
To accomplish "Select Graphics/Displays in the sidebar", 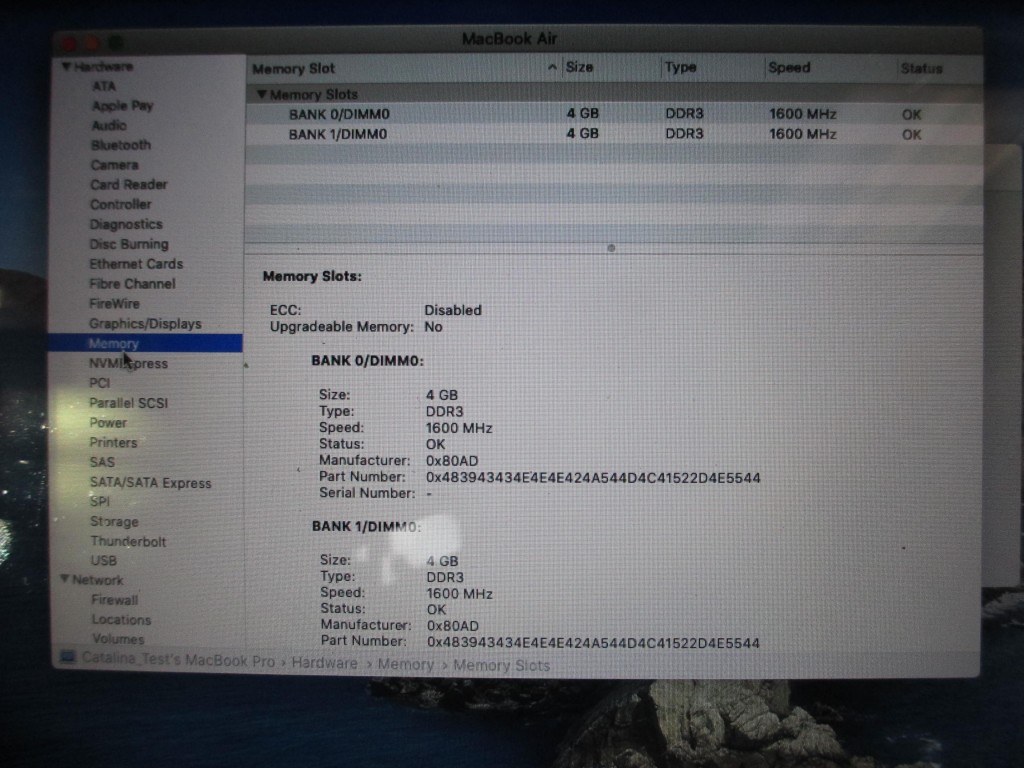I will click(145, 324).
